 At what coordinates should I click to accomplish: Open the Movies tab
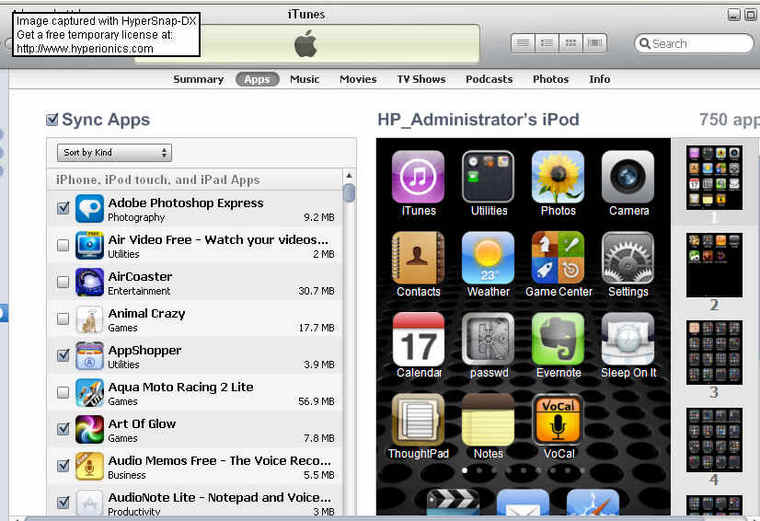click(358, 79)
